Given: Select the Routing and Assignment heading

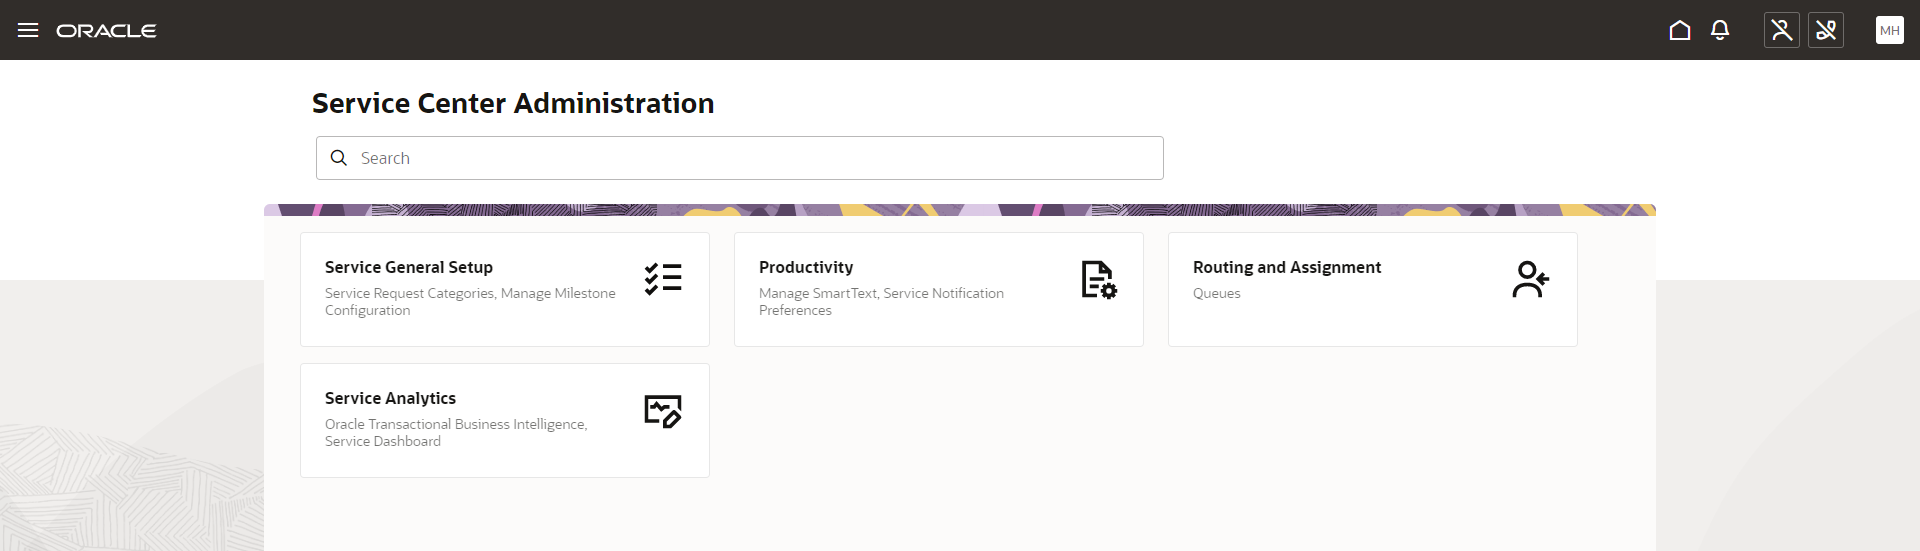Looking at the screenshot, I should 1287,267.
